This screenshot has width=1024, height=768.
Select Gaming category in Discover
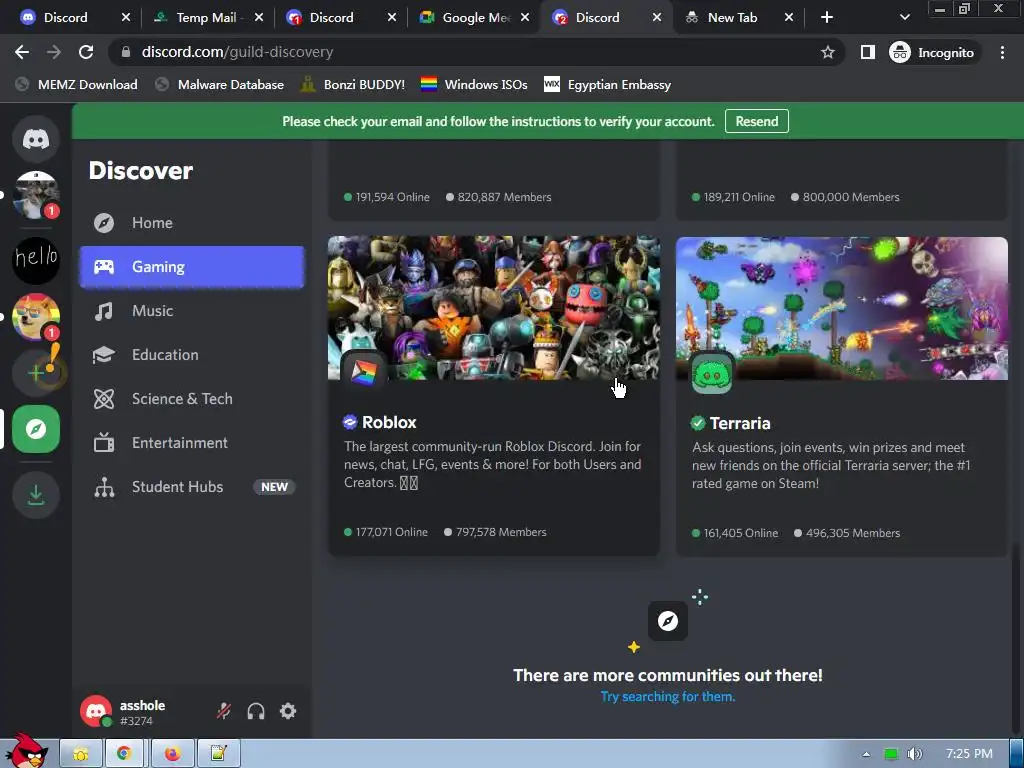point(192,266)
